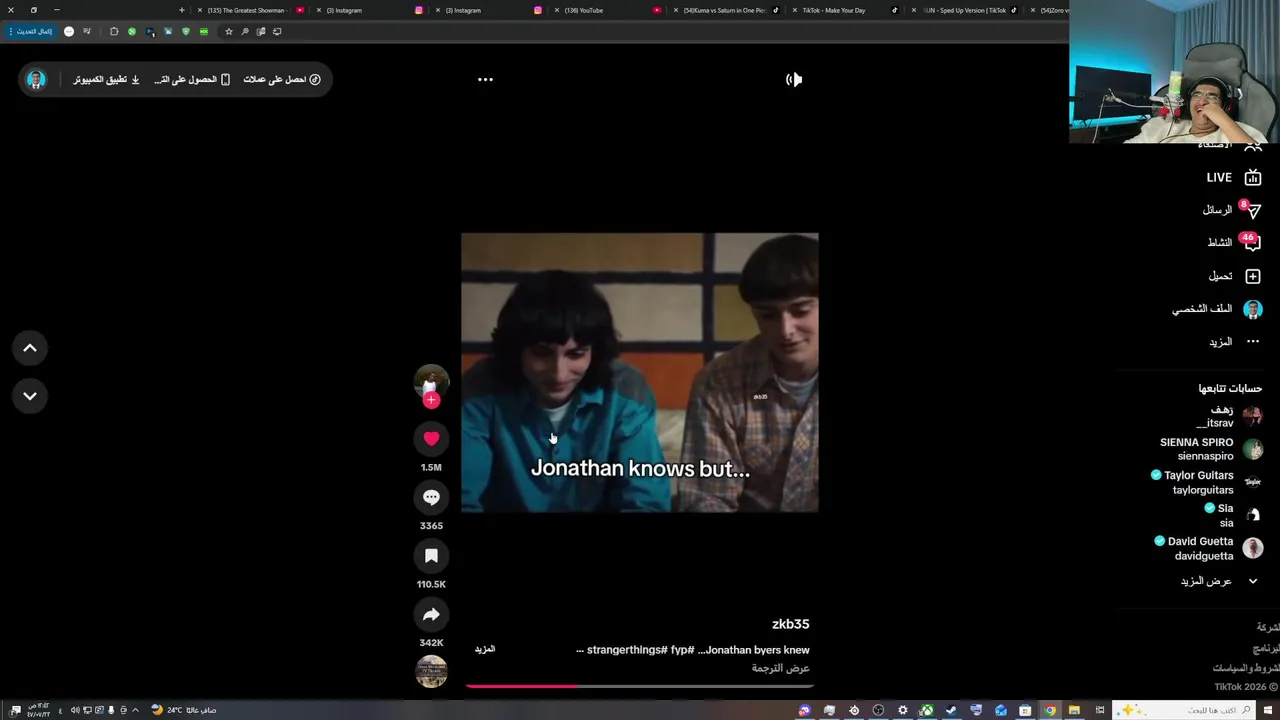This screenshot has height=720, width=1280.
Task: Open Xbox app in taskbar
Action: click(x=927, y=710)
